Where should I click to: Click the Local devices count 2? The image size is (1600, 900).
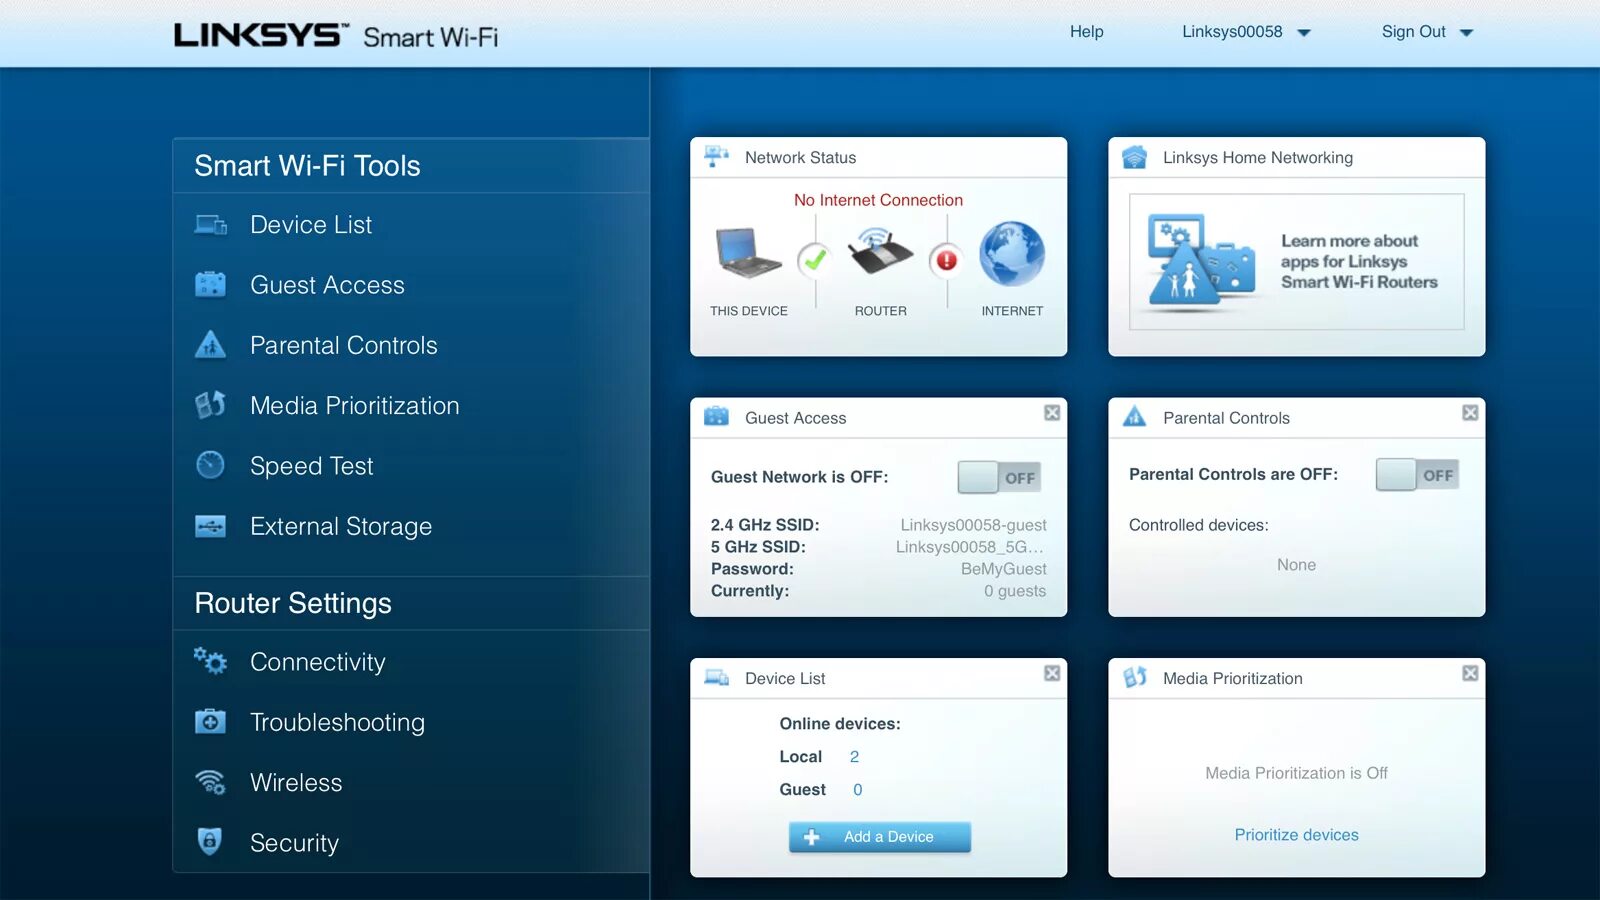854,757
